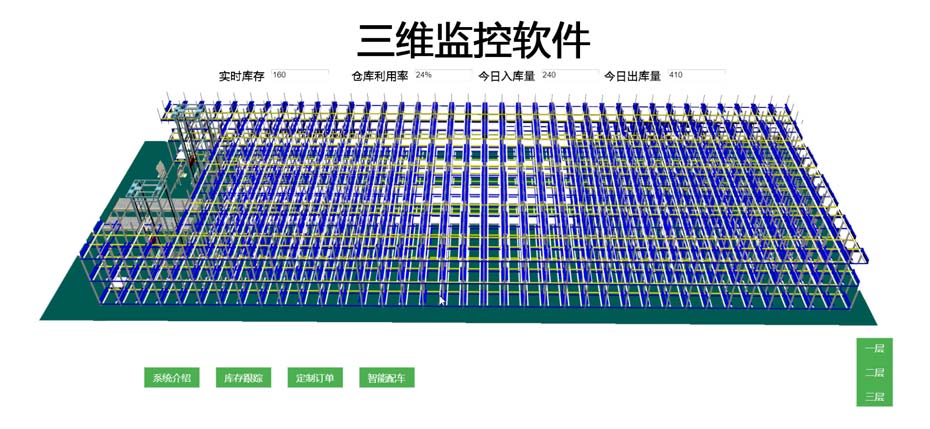930x429 pixels.
Task: Show the 三层 third floor view
Action: (x=874, y=397)
